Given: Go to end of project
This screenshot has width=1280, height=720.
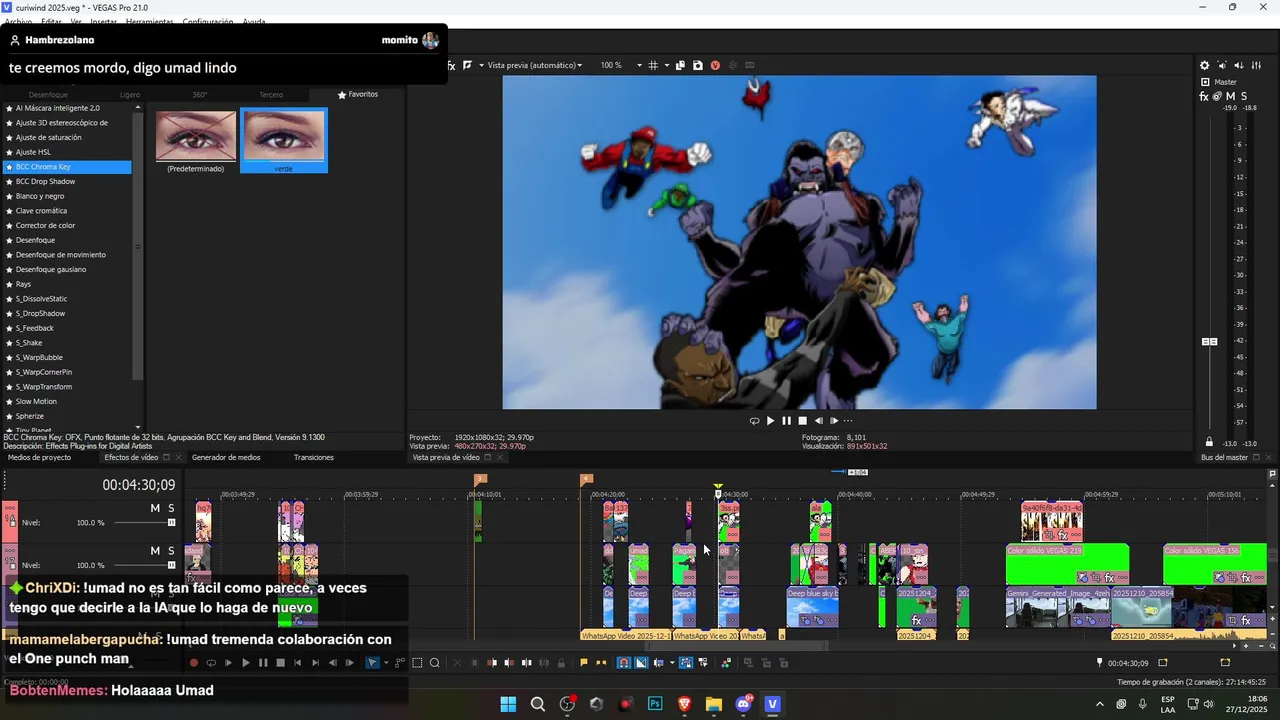Looking at the screenshot, I should pyautogui.click(x=315, y=662).
